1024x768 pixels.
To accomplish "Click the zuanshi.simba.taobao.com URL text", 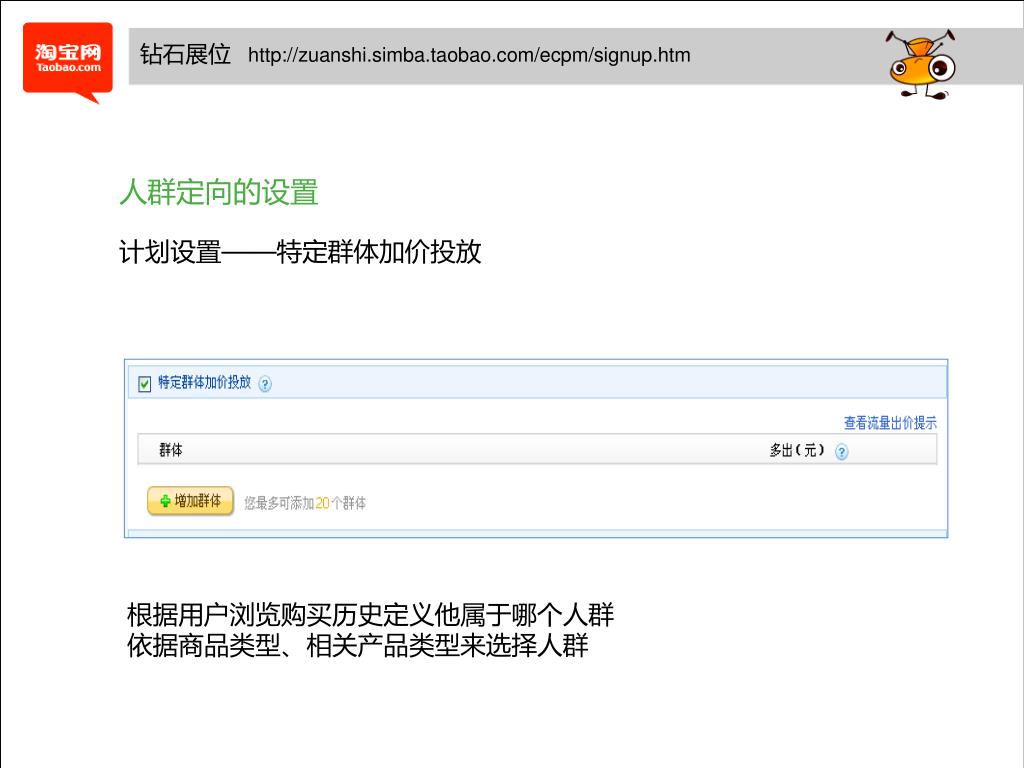I will [x=469, y=55].
